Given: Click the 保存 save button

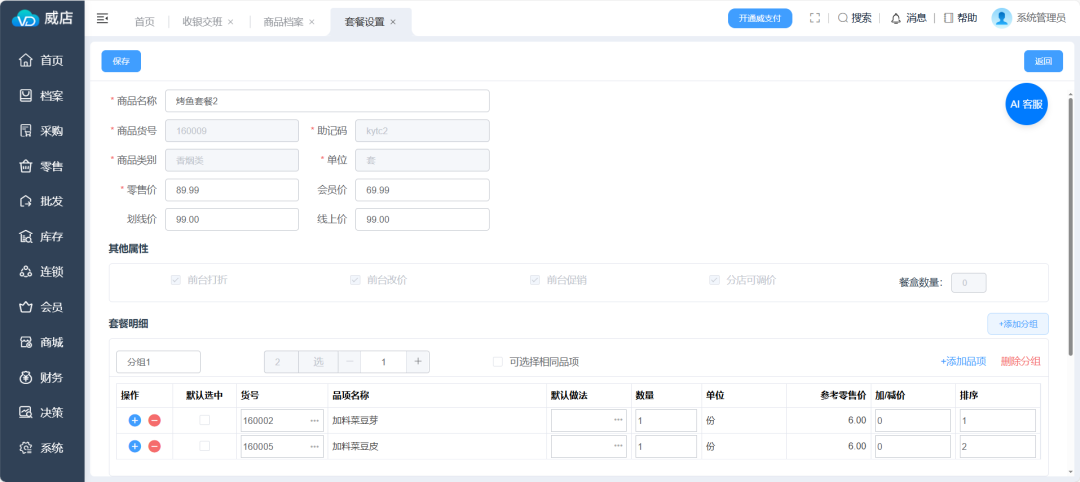Looking at the screenshot, I should [x=121, y=61].
